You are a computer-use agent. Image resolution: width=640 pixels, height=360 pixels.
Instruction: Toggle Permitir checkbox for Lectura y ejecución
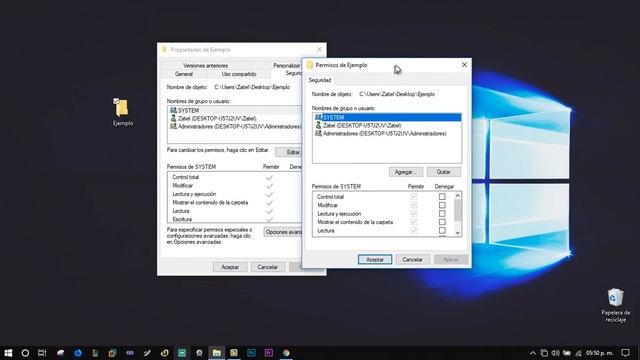click(x=414, y=214)
